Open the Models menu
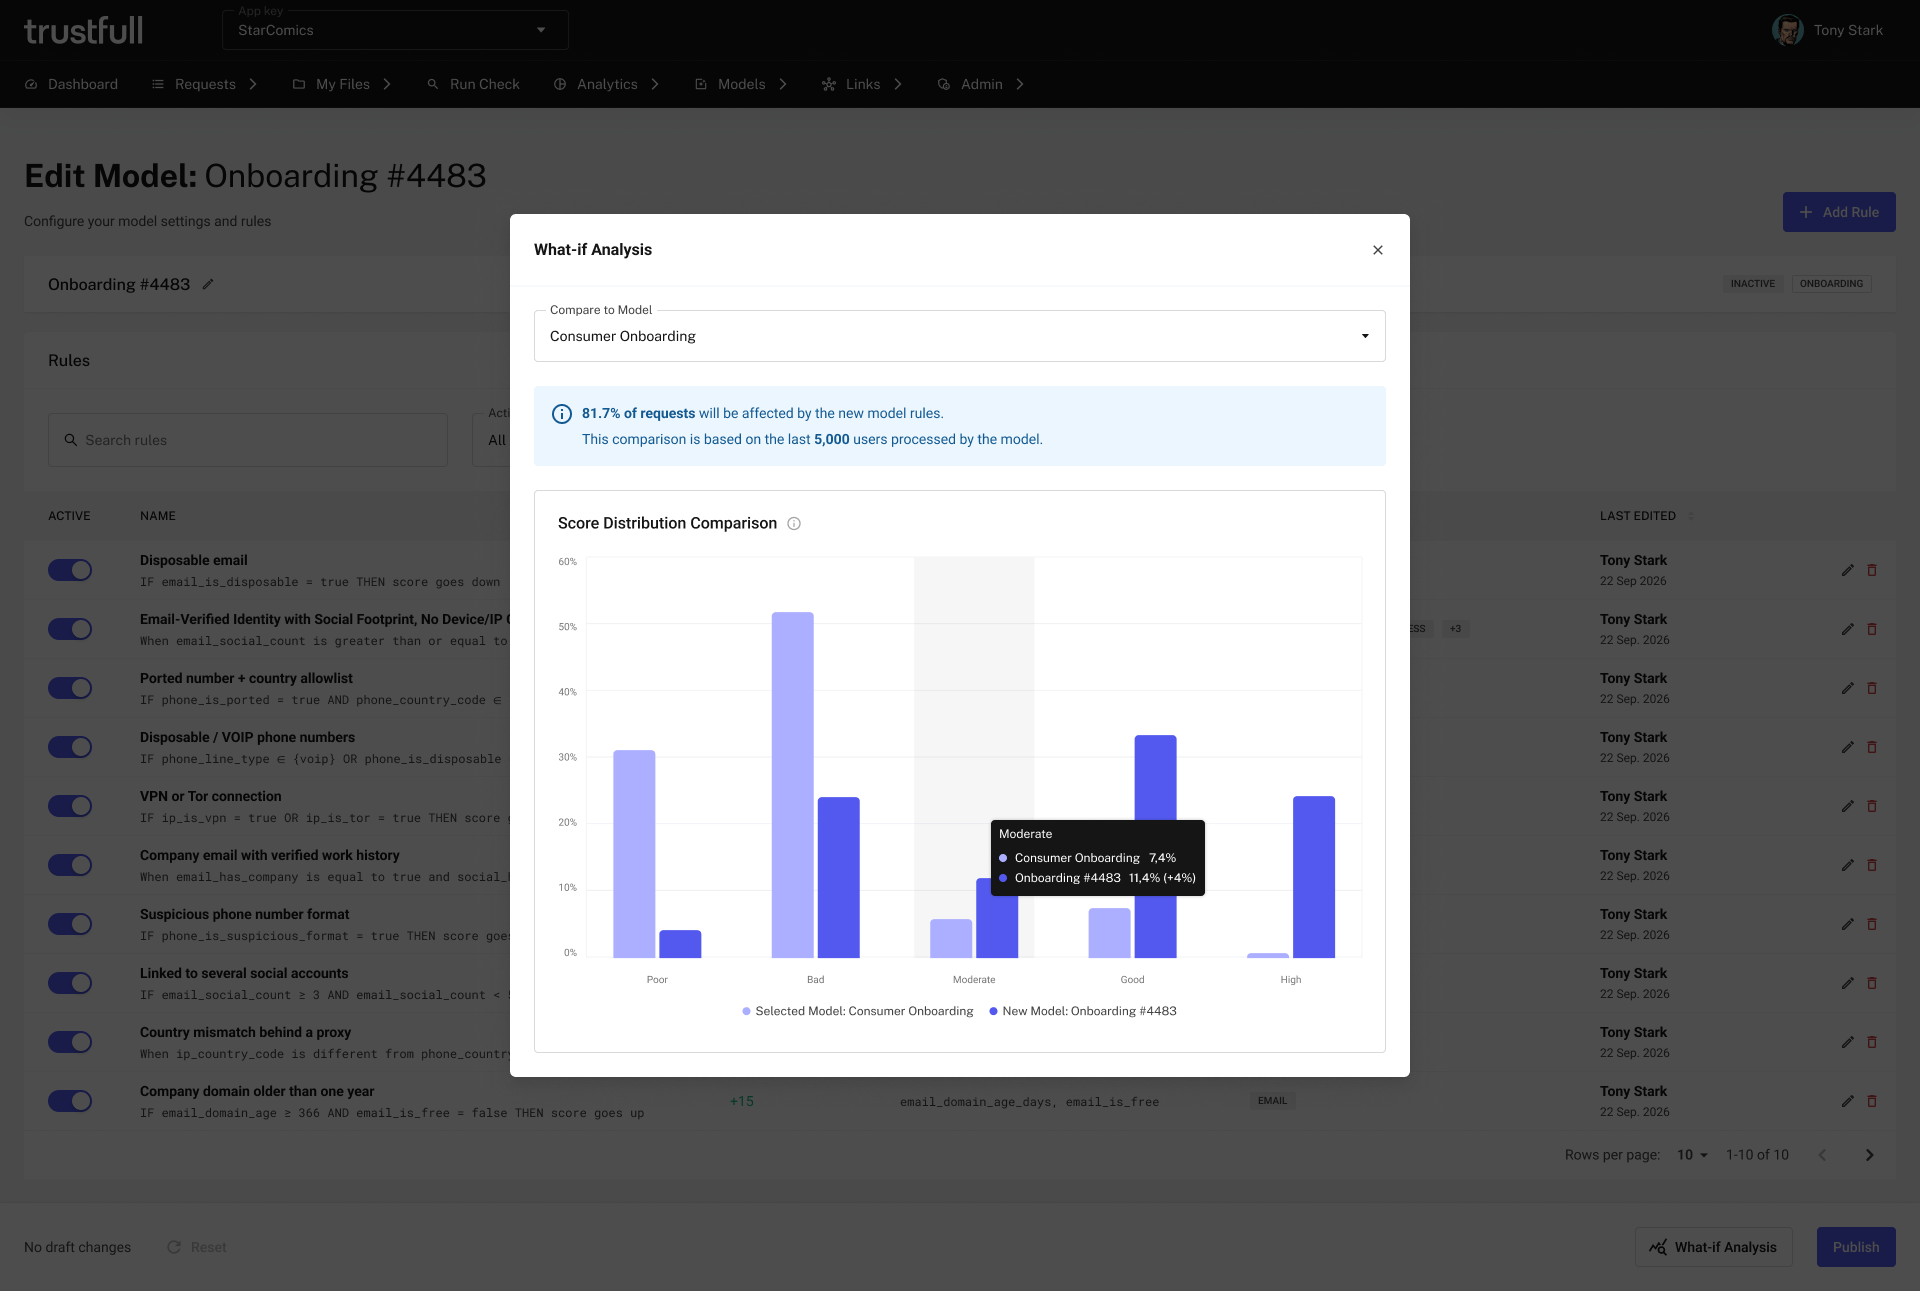Image resolution: width=1920 pixels, height=1291 pixels. (x=741, y=84)
